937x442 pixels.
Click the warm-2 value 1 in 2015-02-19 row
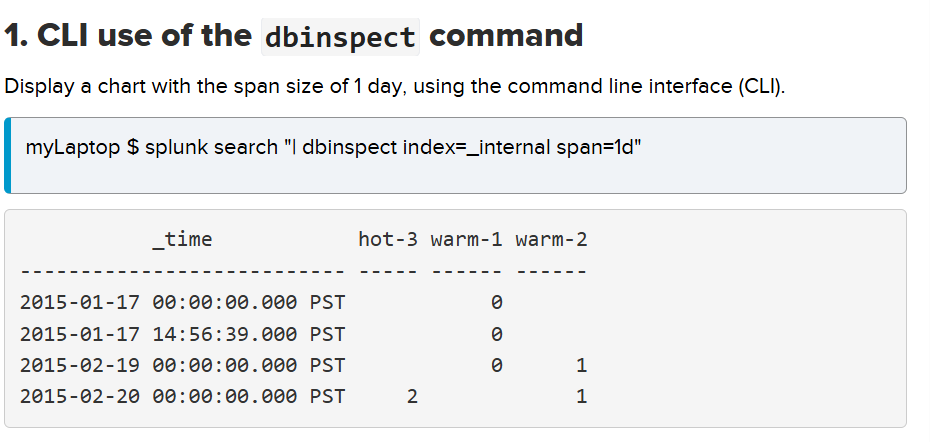click(x=581, y=365)
